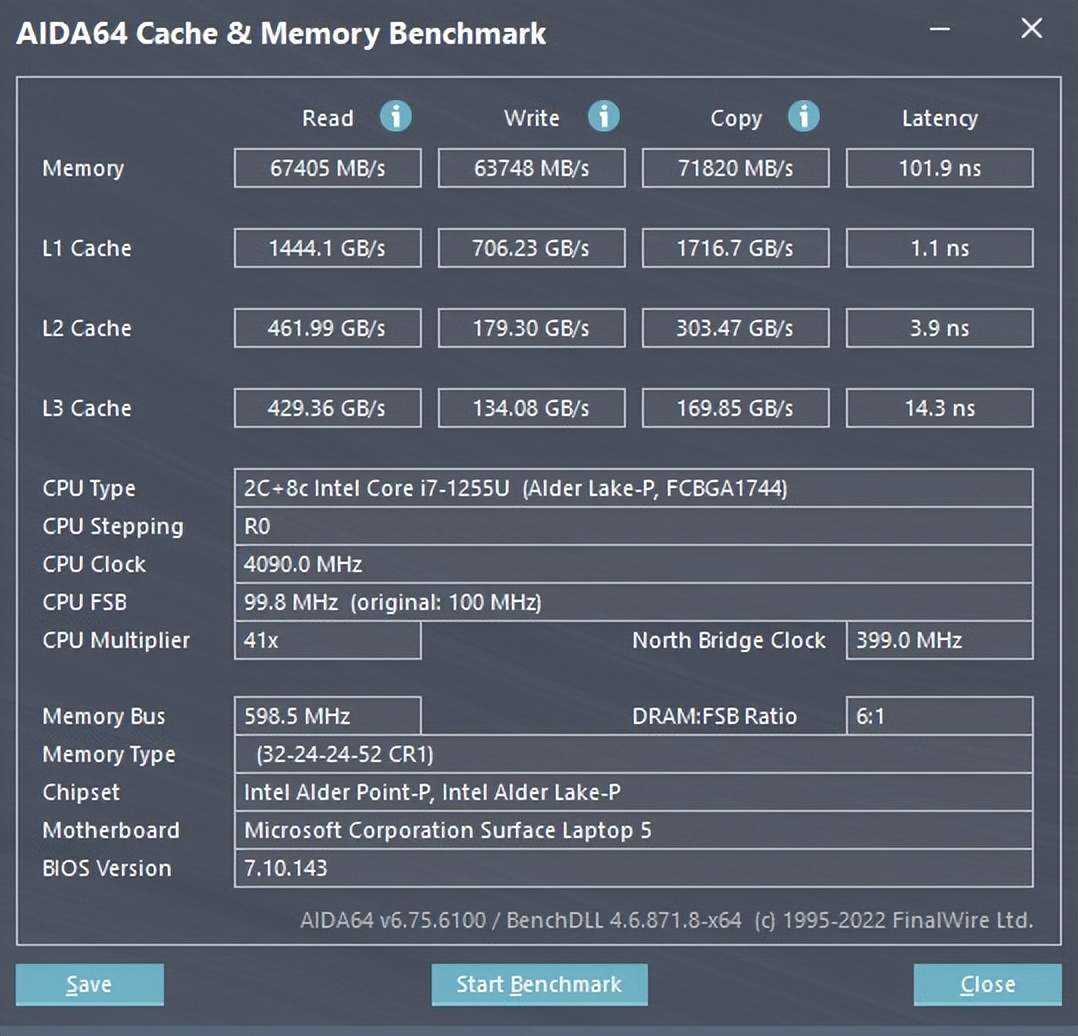This screenshot has height=1036, width=1078.
Task: Click the Write column info icon
Action: pyautogui.click(x=604, y=117)
